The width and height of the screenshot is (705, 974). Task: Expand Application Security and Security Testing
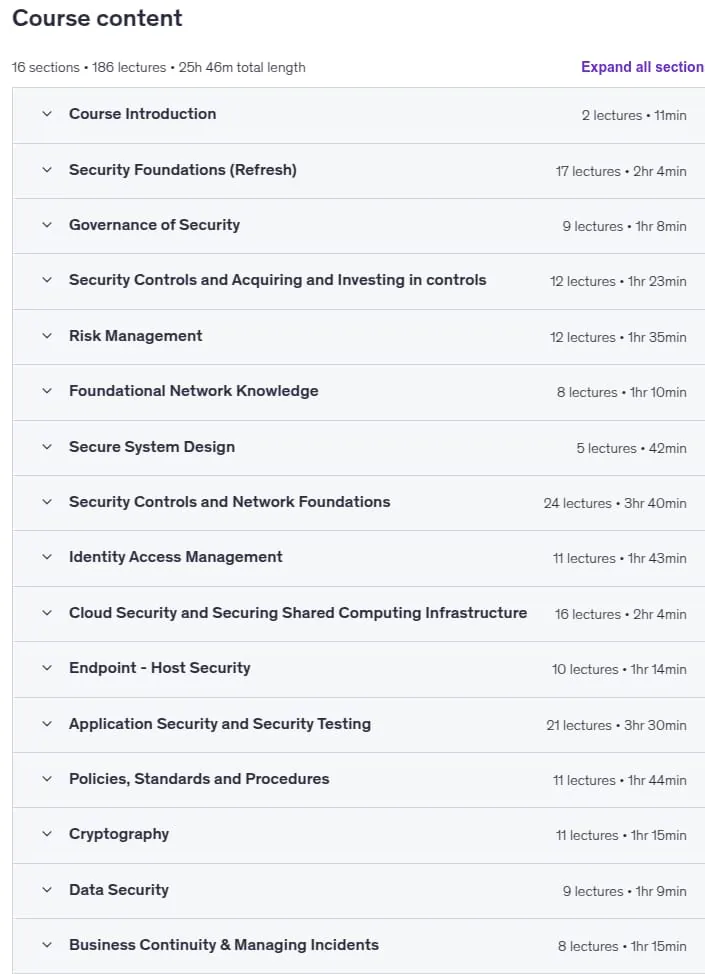220,724
